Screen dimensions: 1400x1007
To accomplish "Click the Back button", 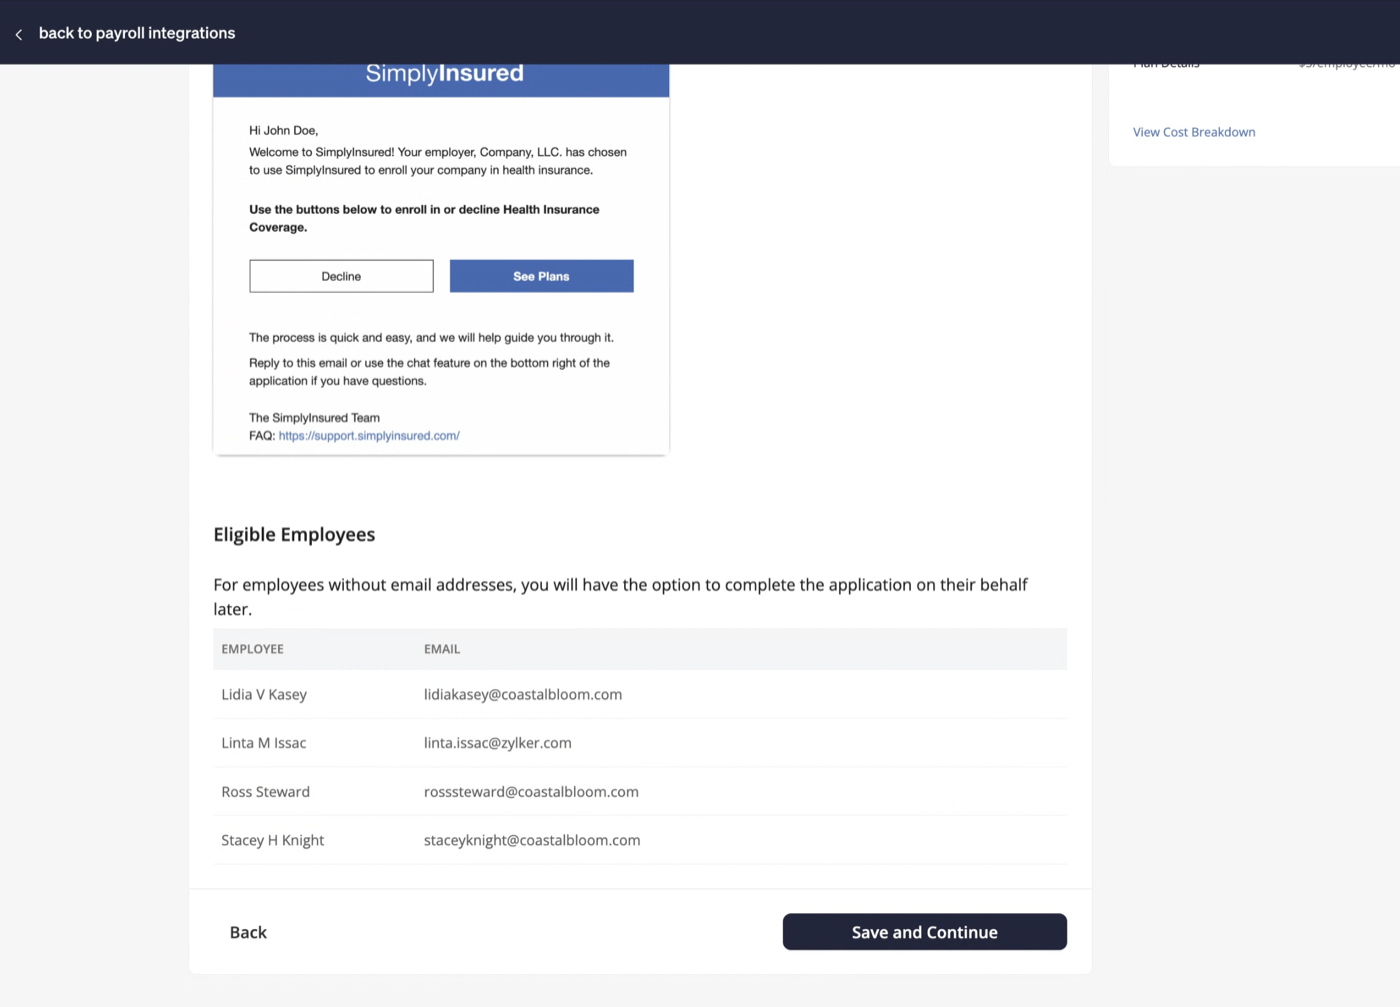I will pyautogui.click(x=248, y=932).
